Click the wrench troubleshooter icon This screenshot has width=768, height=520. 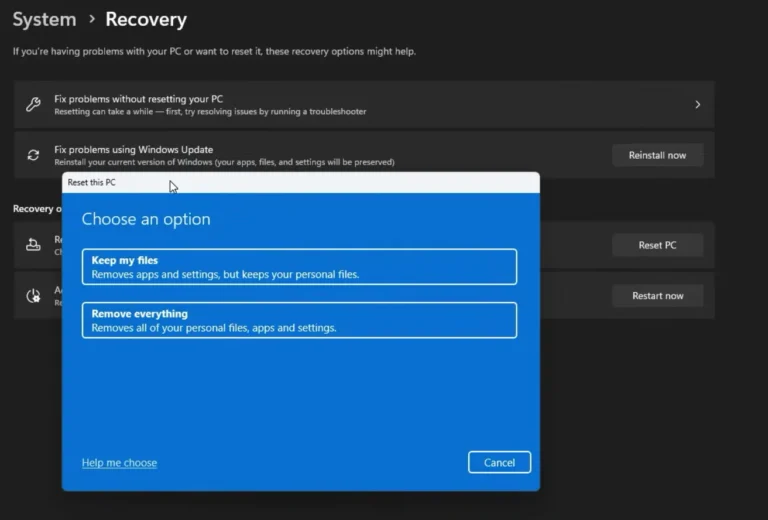(x=33, y=104)
